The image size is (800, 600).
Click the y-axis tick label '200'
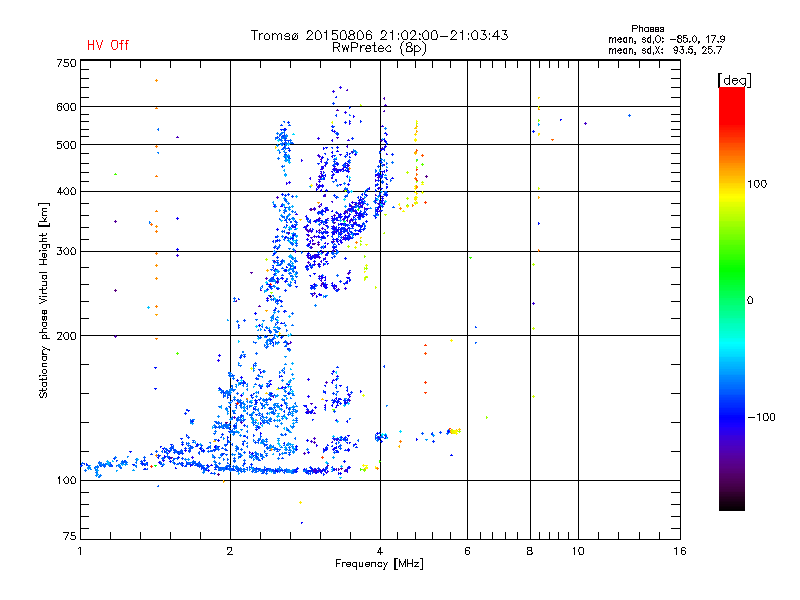pos(66,336)
